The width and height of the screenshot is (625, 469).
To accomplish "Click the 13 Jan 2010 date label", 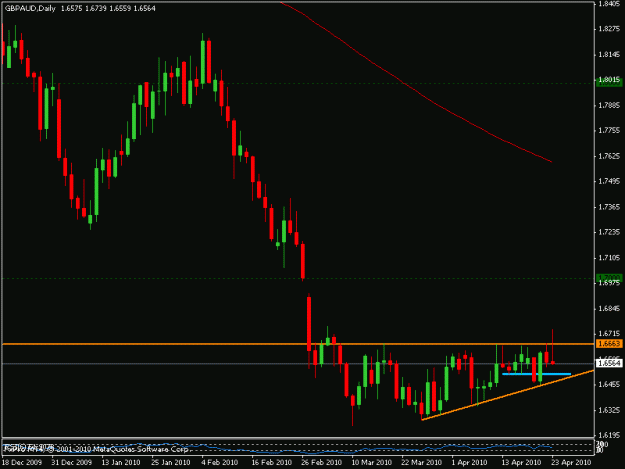I will point(121,463).
